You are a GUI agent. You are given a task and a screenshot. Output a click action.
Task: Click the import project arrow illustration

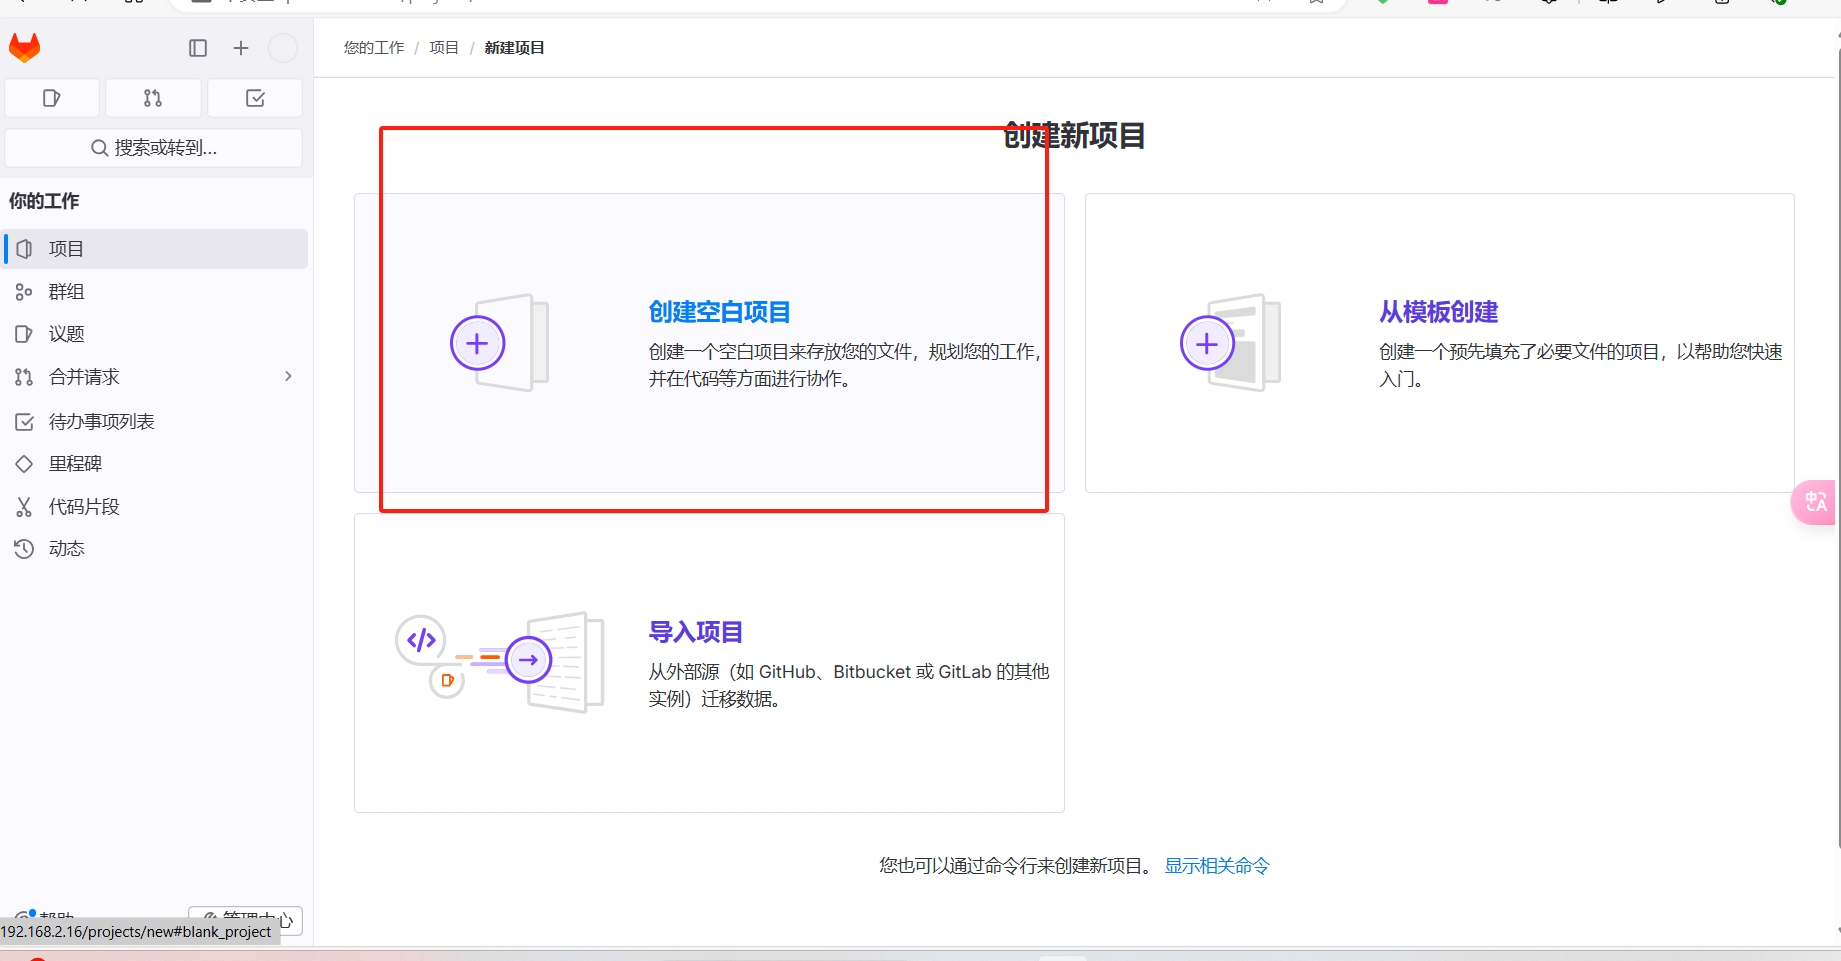(500, 661)
